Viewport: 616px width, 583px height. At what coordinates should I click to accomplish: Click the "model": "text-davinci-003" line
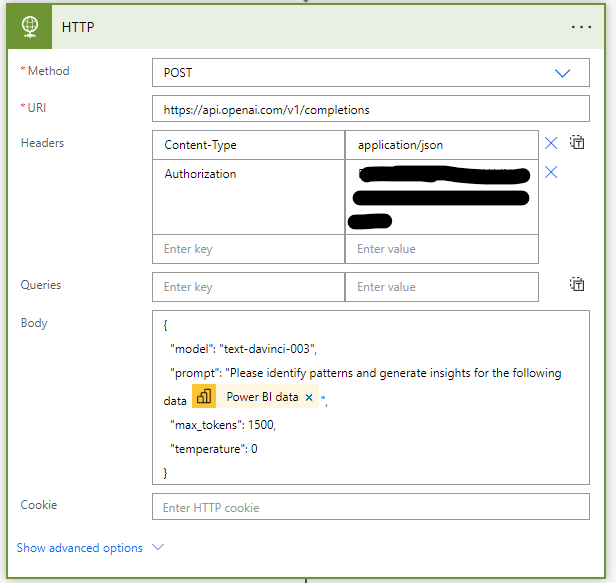tap(244, 349)
